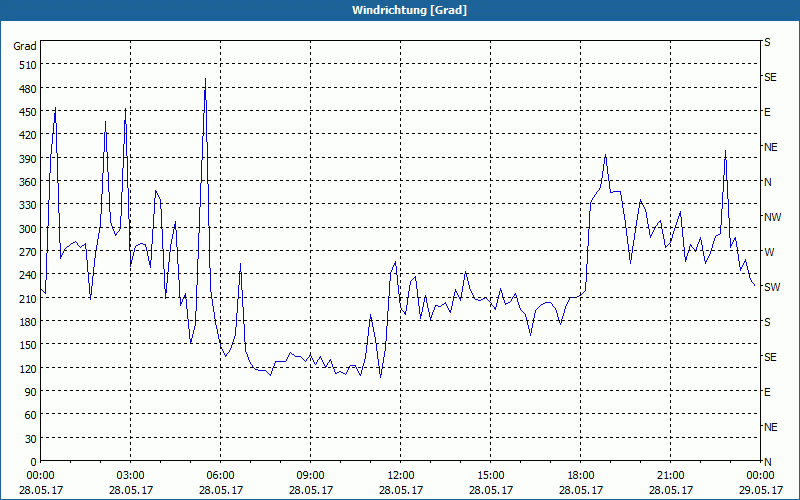Select the 300 degree axis label
The height and width of the screenshot is (500, 800).
coord(28,229)
